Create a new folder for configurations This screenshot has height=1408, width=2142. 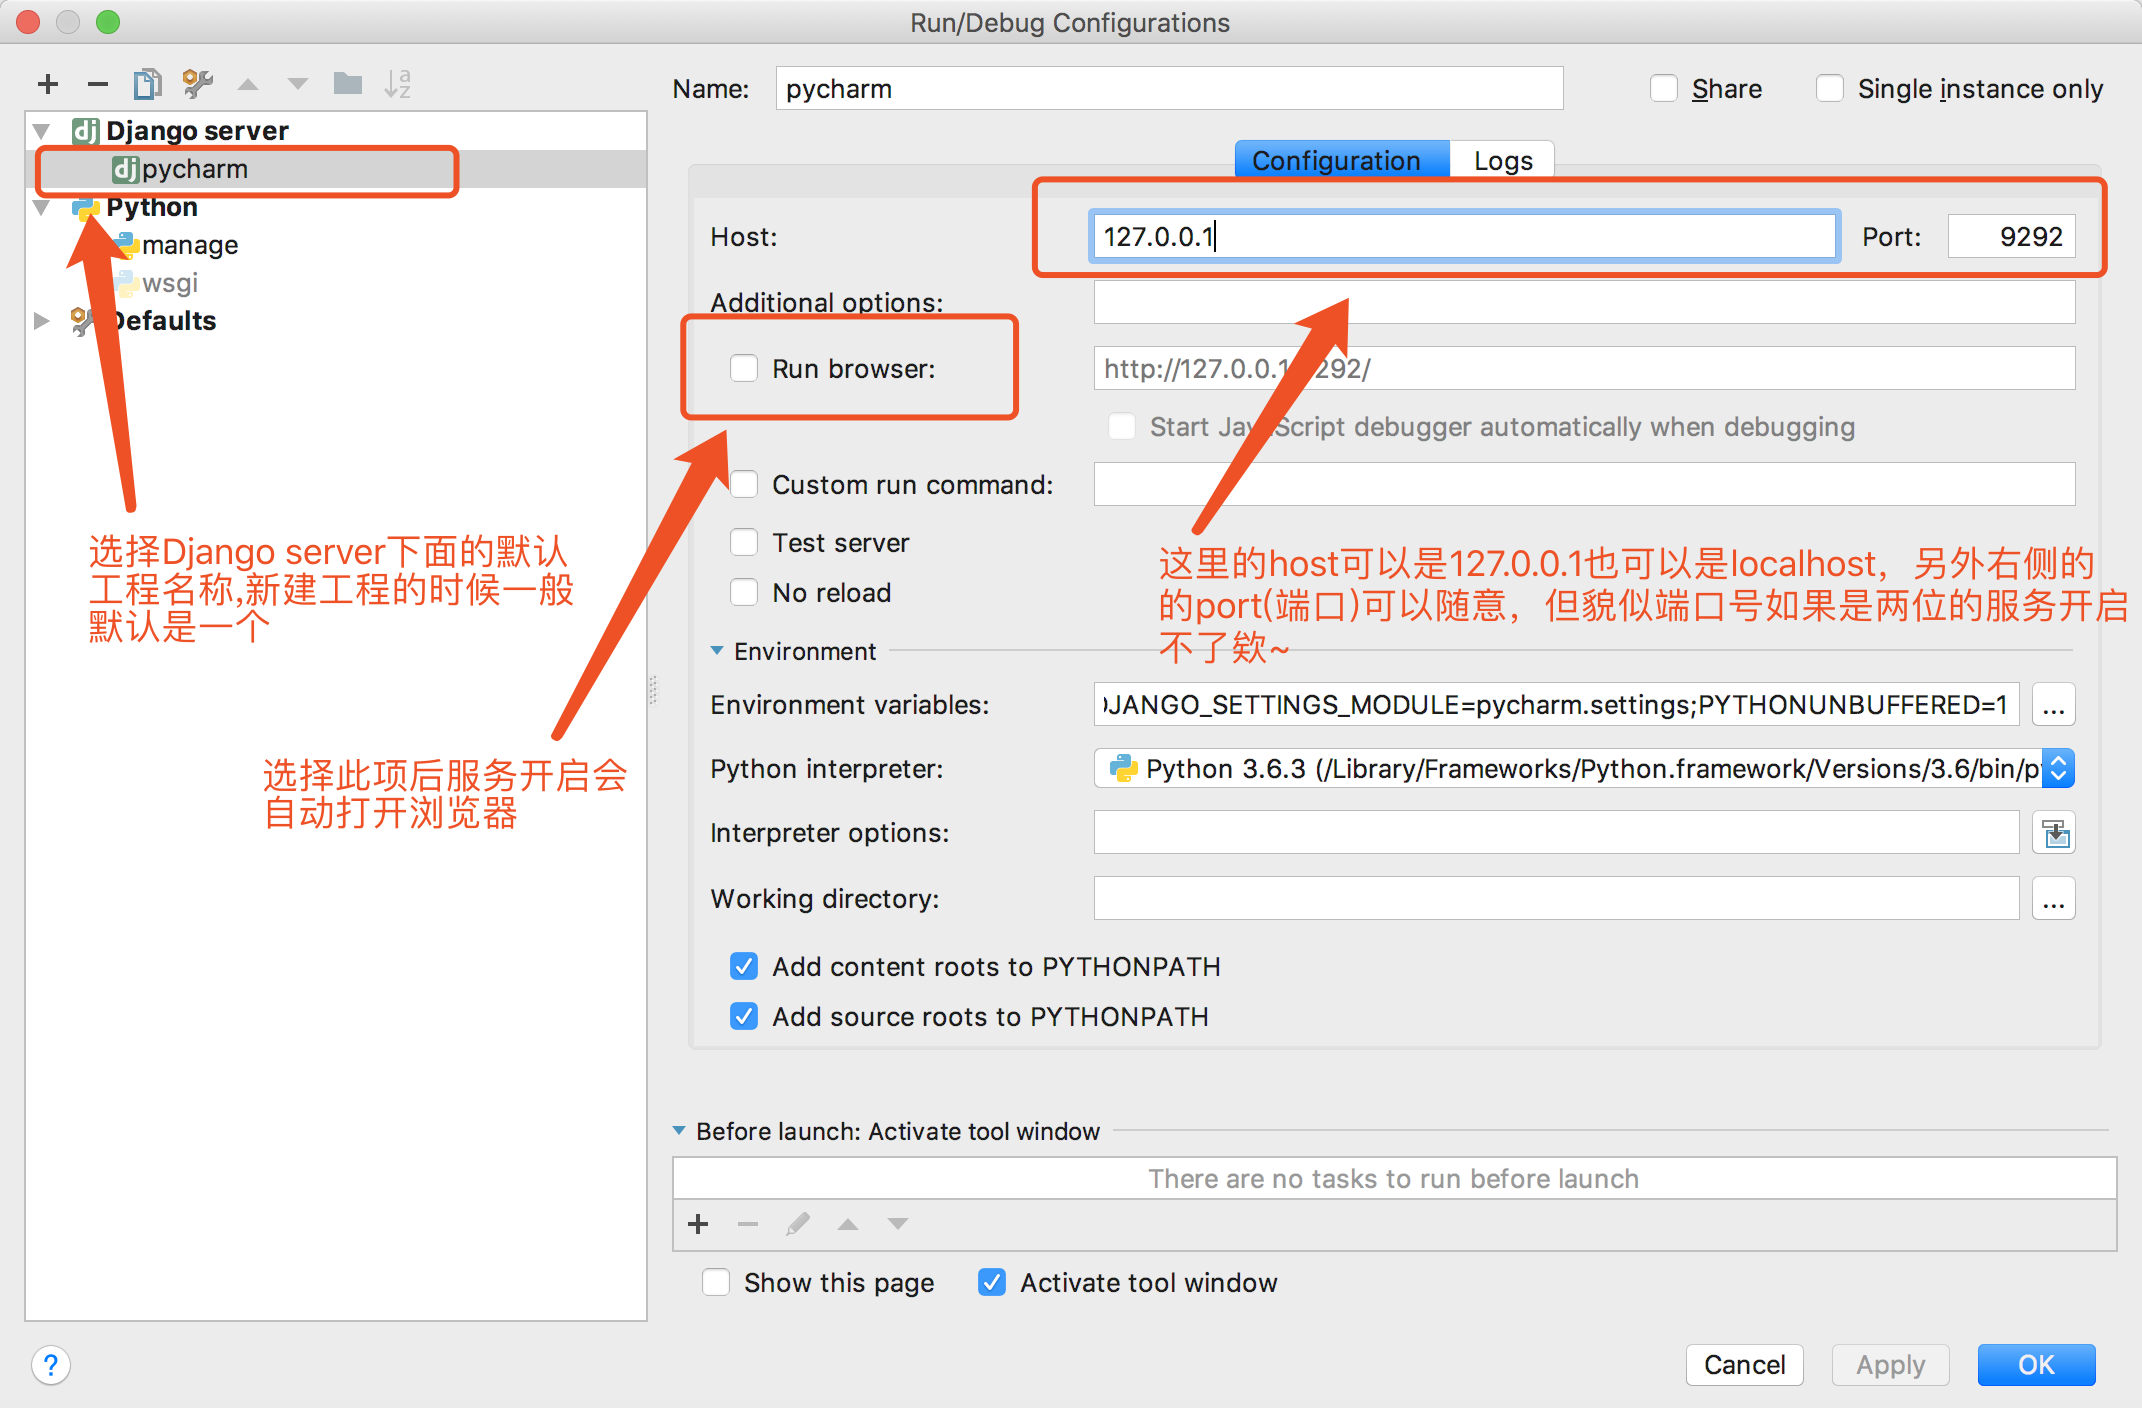348,83
